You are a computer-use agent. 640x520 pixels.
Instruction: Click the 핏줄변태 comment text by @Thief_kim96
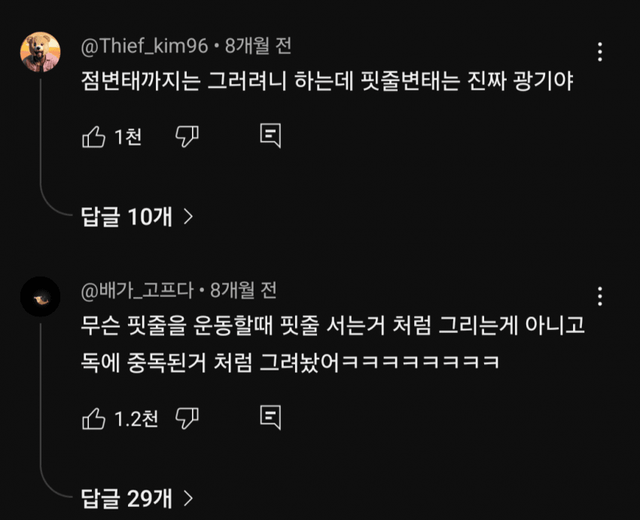[x=330, y=83]
